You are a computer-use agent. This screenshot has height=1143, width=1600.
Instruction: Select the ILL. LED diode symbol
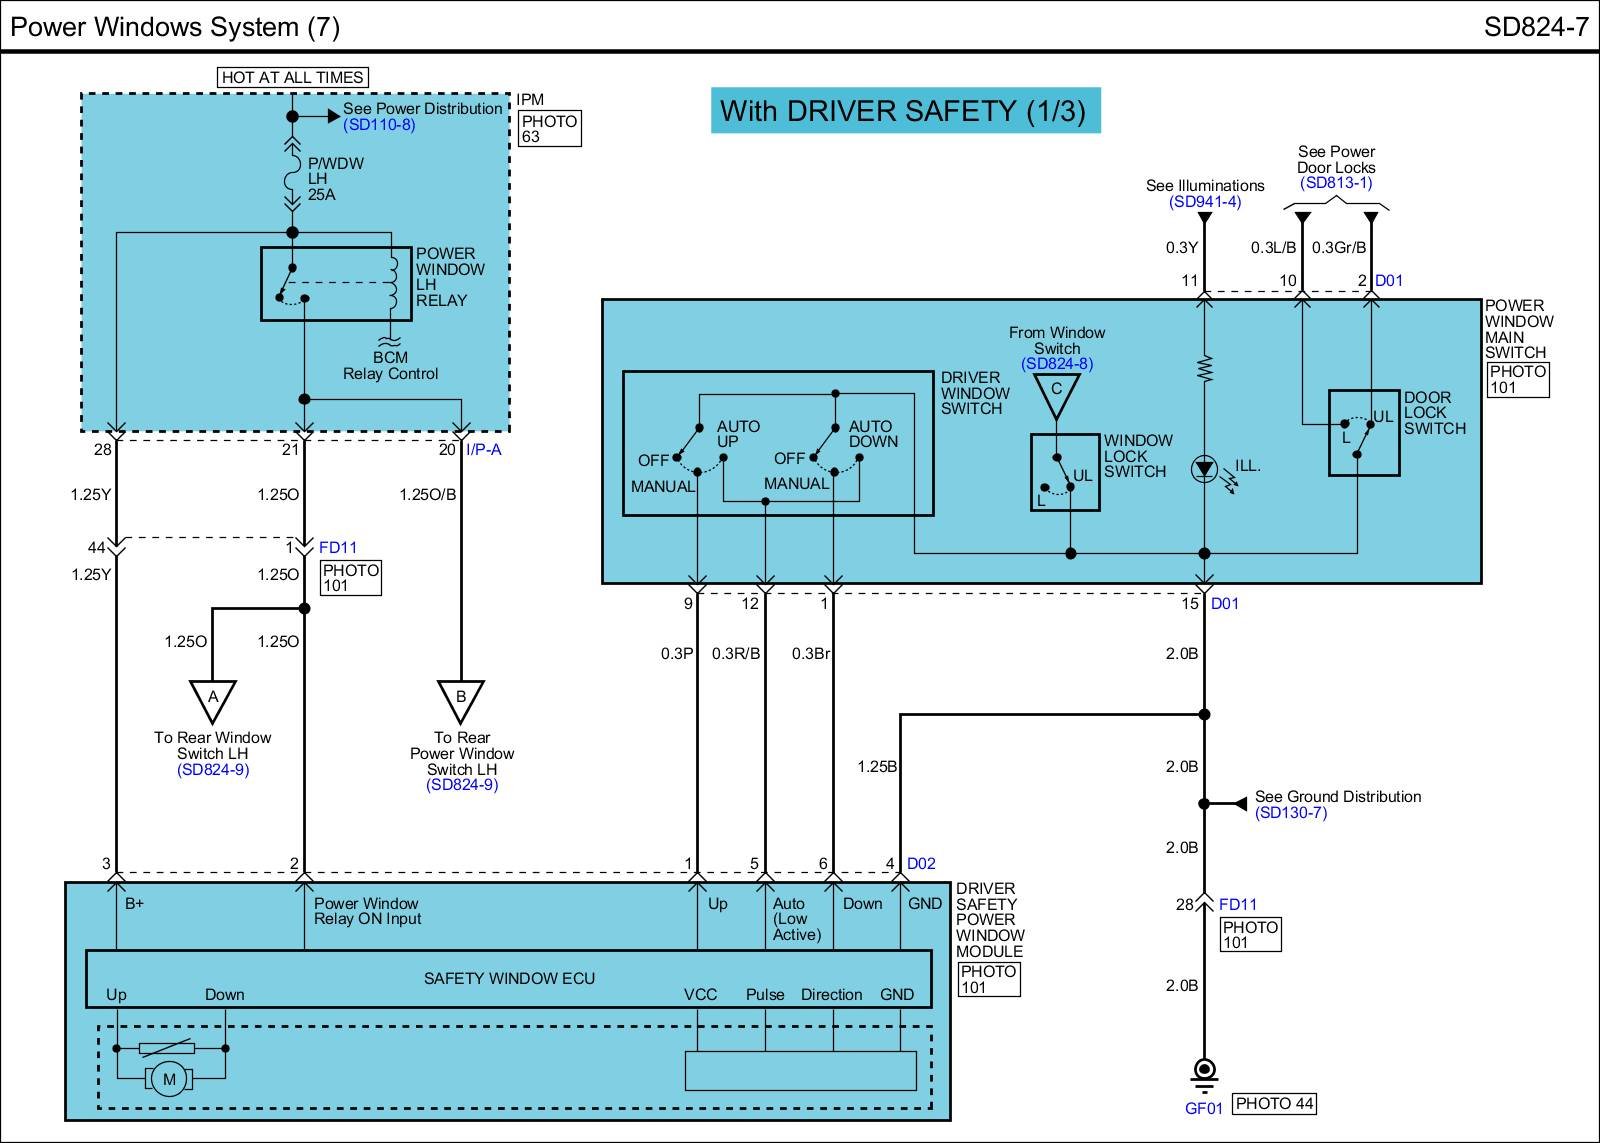(x=1205, y=469)
